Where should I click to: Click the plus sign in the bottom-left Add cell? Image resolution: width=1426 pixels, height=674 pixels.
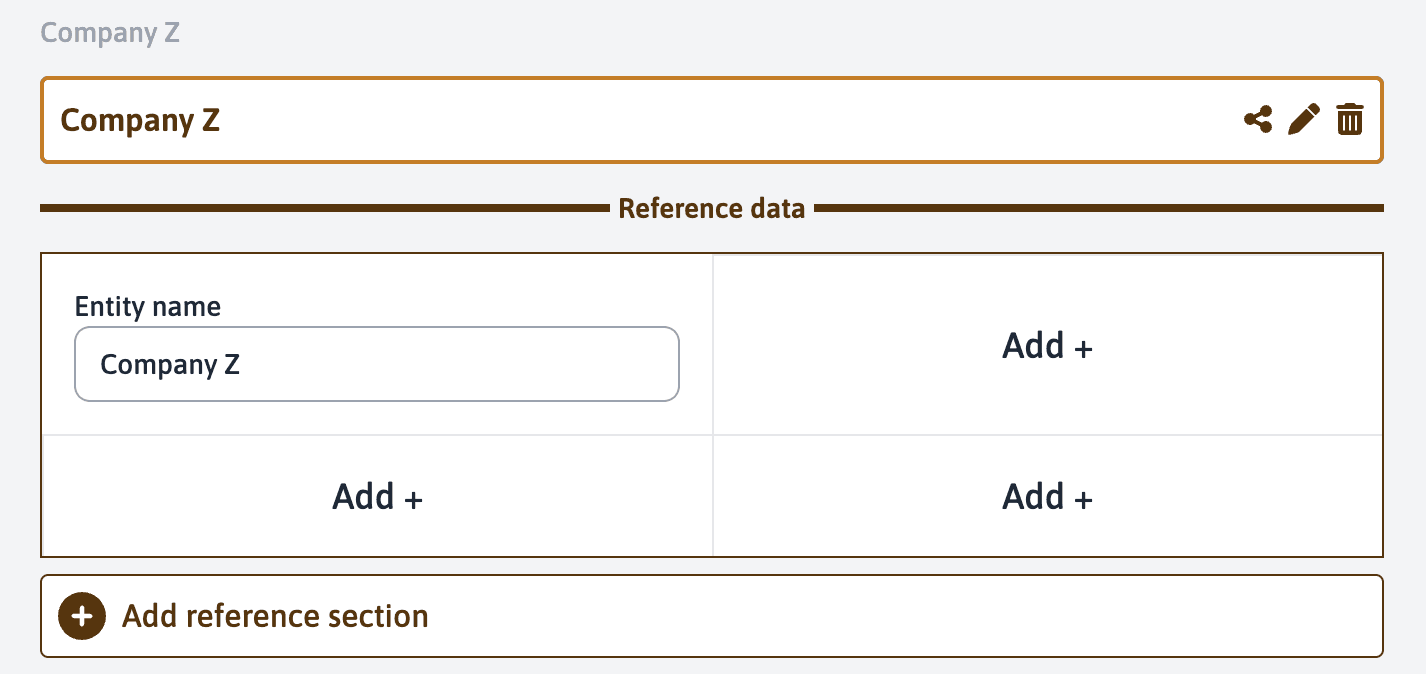[x=413, y=500]
